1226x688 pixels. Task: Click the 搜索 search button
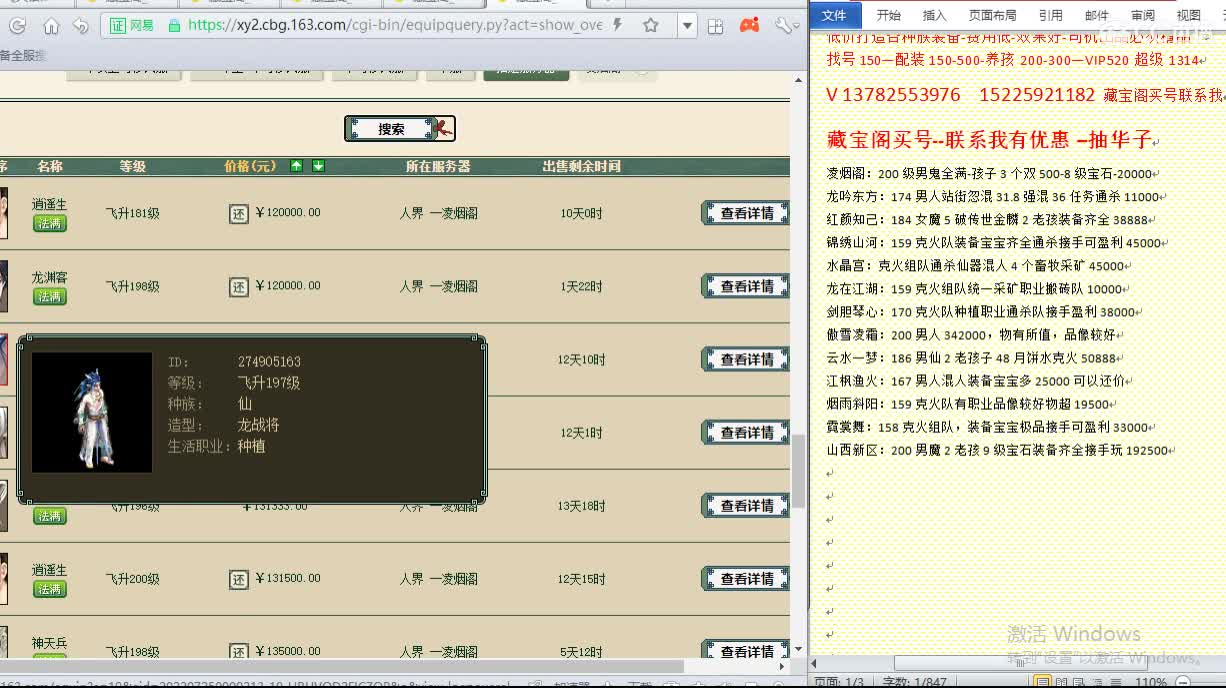click(400, 128)
